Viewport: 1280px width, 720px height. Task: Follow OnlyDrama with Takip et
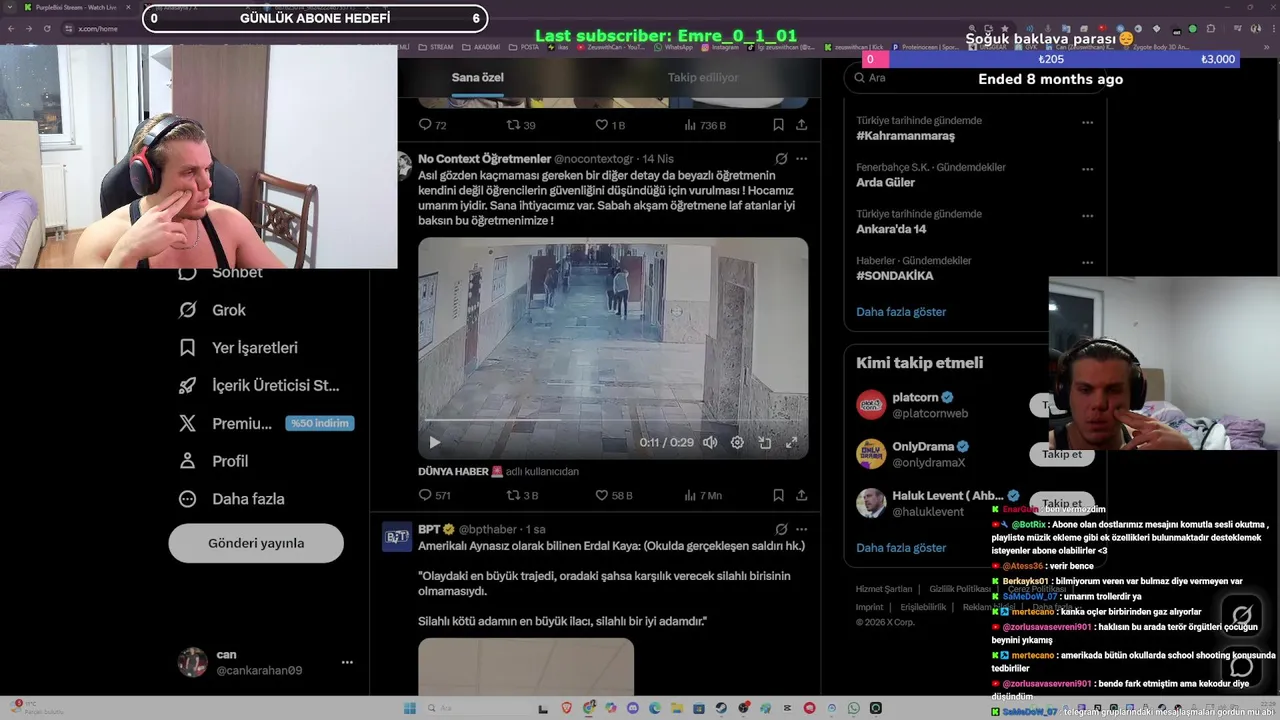tap(1062, 454)
